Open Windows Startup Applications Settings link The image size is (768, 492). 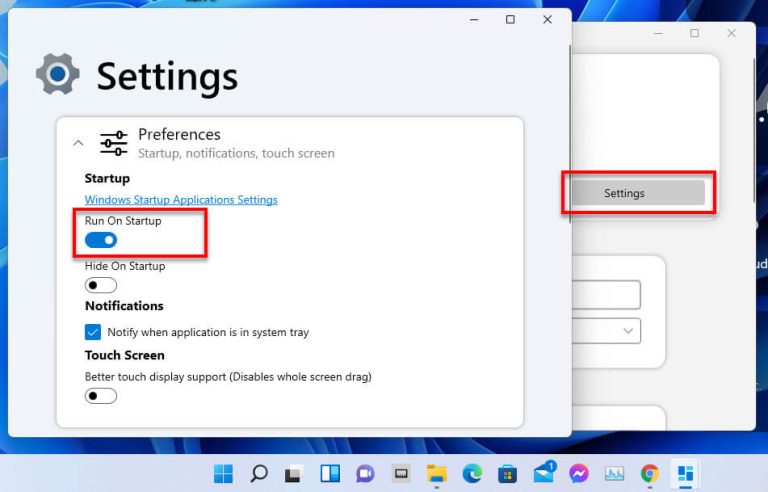(181, 200)
